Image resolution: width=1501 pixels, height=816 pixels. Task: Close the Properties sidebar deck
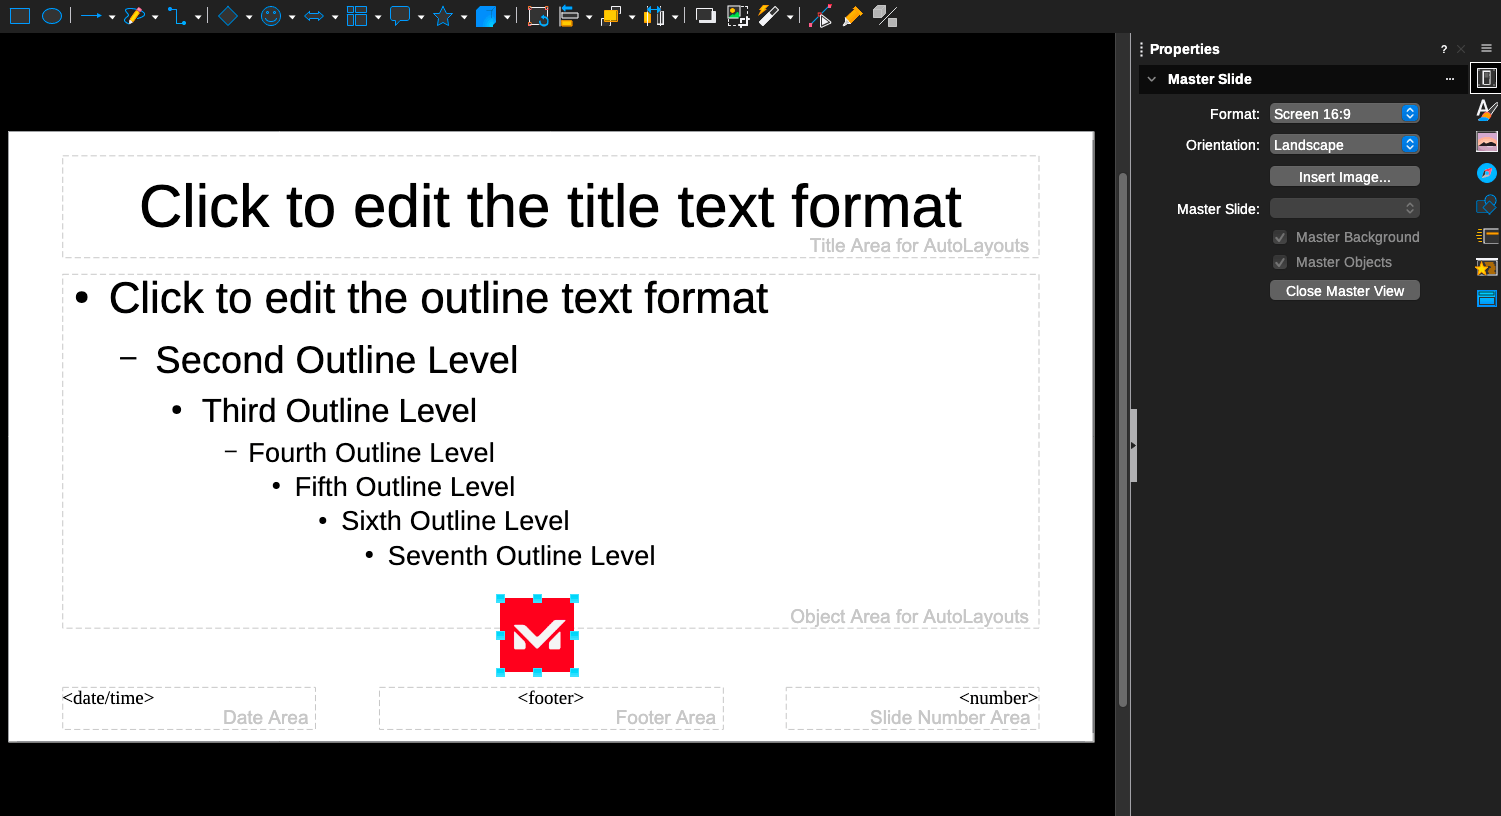(1461, 49)
